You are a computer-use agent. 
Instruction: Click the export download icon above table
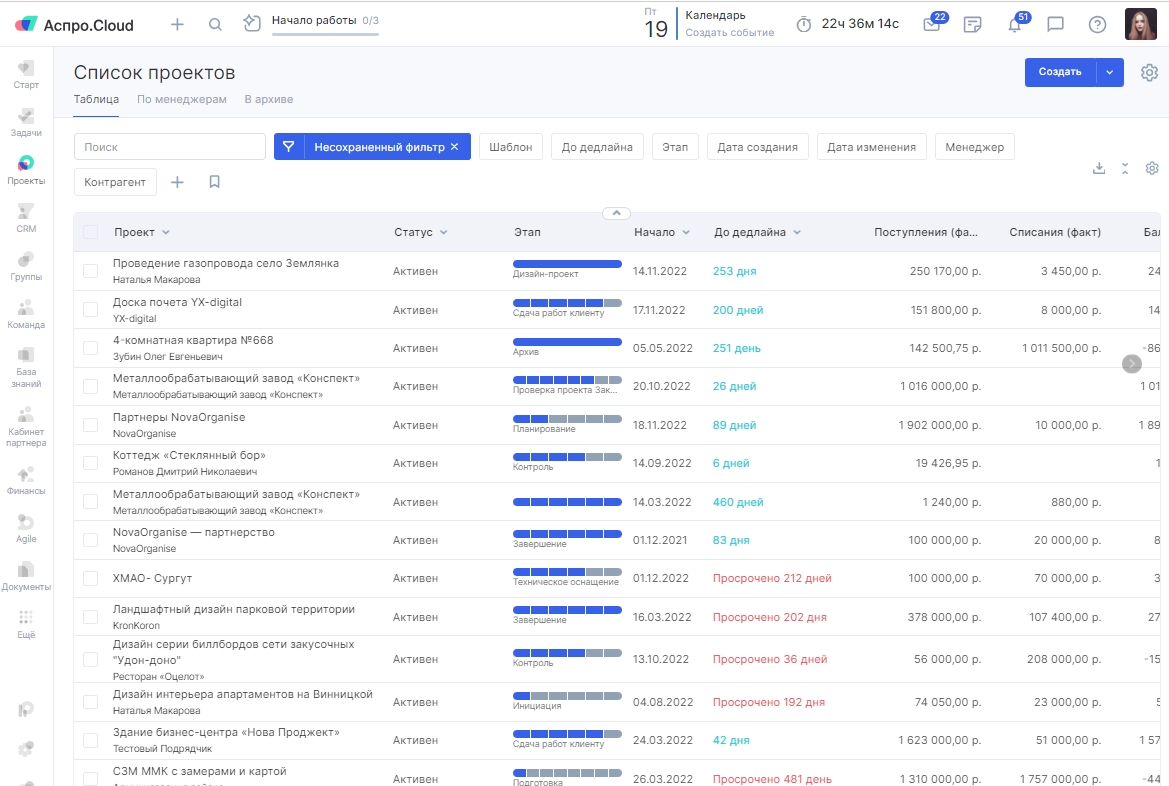[1099, 168]
